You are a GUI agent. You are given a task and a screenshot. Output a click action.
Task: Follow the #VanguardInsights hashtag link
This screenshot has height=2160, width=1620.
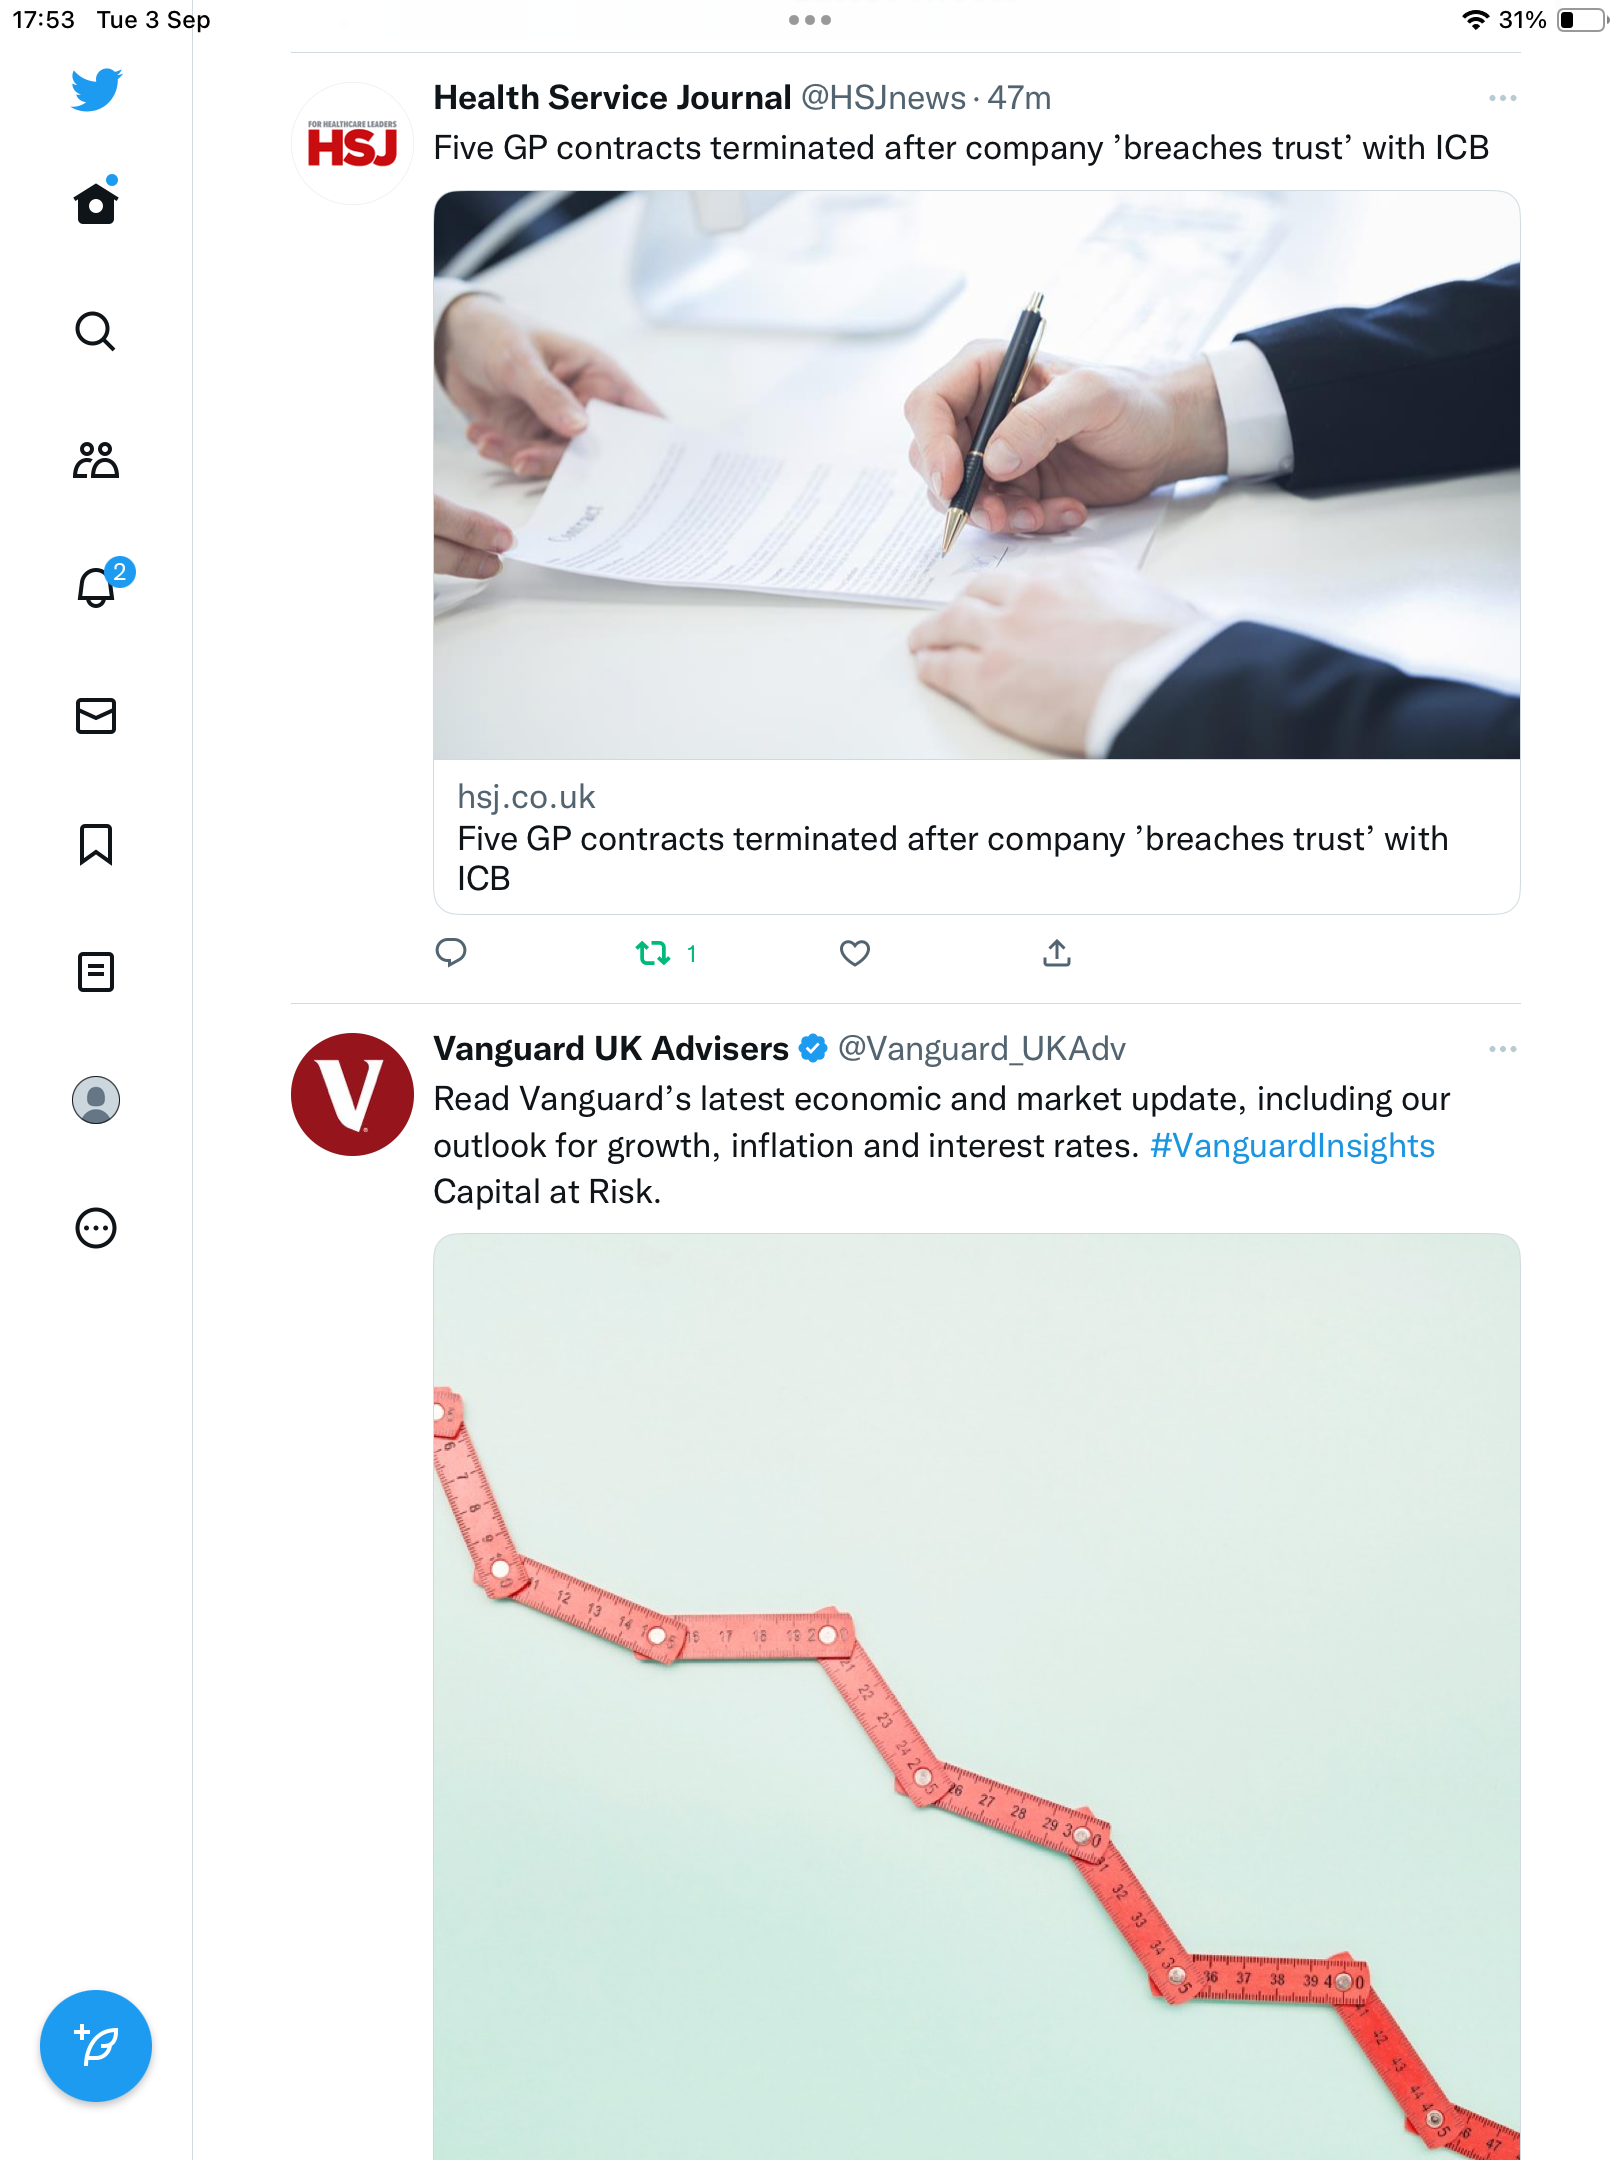[x=1292, y=1146]
